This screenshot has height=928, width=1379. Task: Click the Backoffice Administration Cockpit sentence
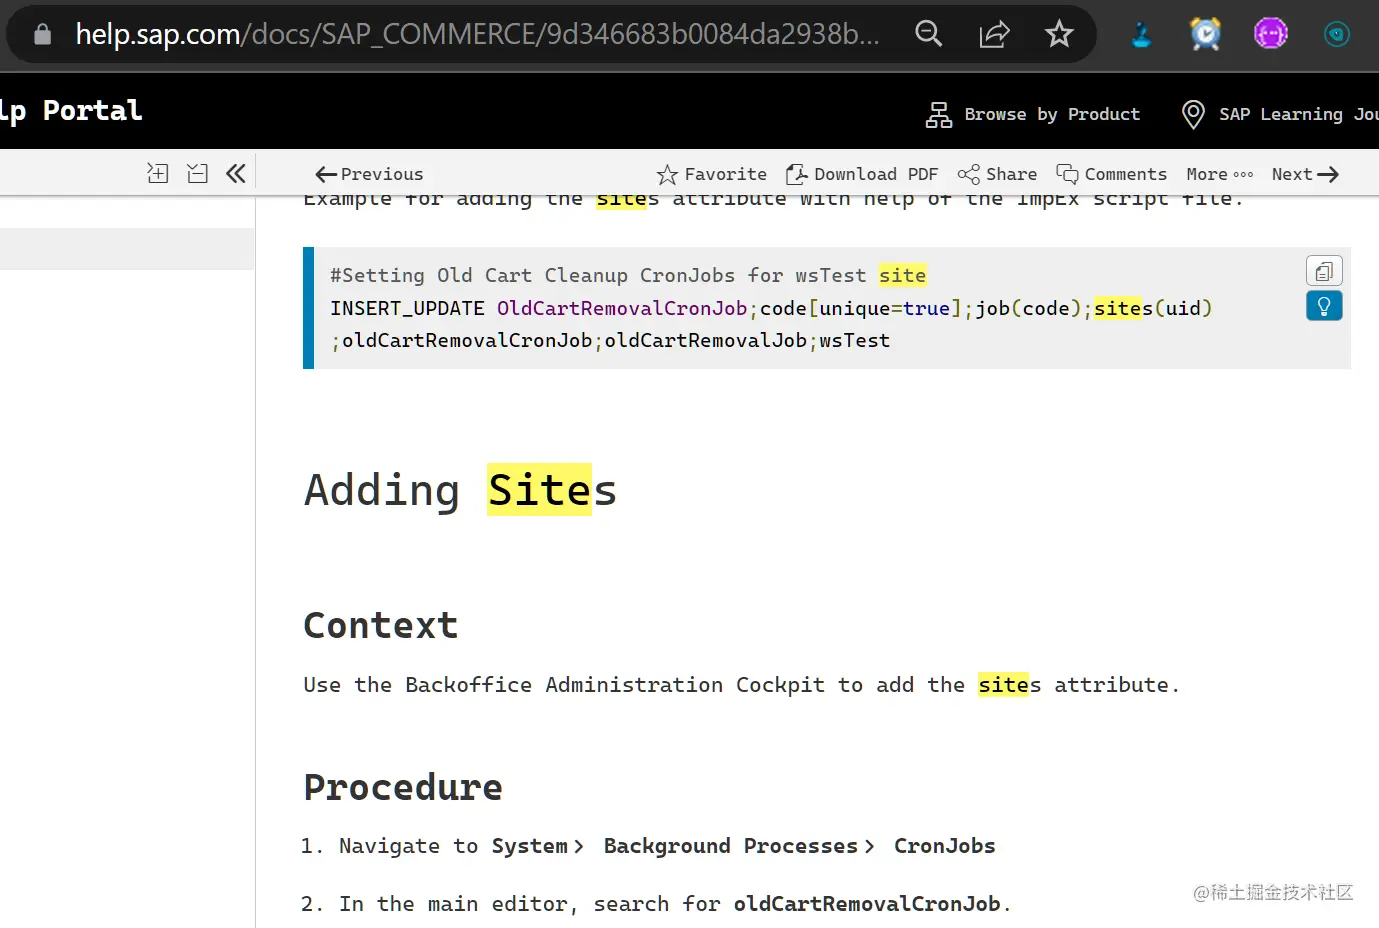click(741, 685)
